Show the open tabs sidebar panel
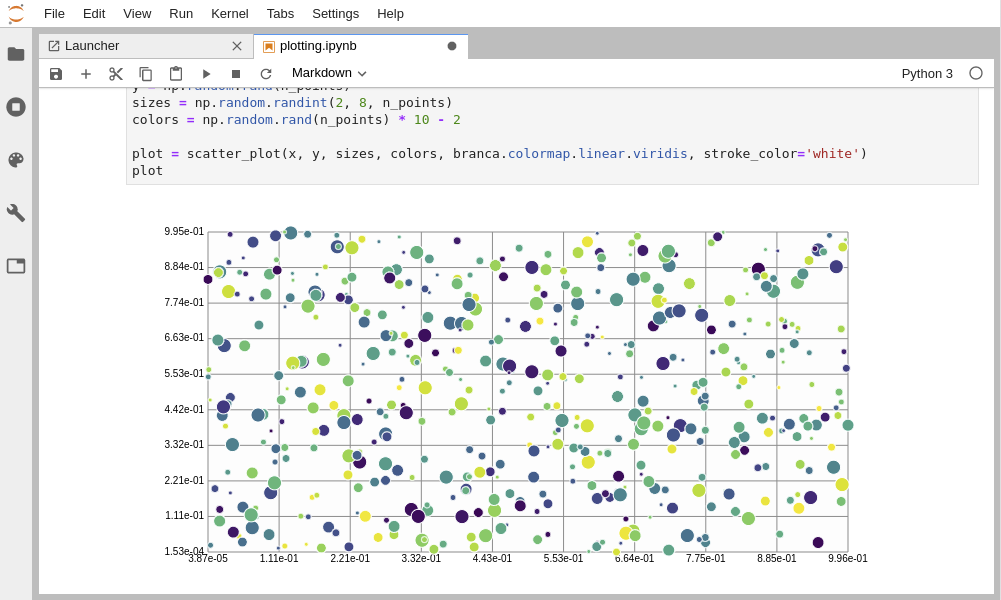 16,266
